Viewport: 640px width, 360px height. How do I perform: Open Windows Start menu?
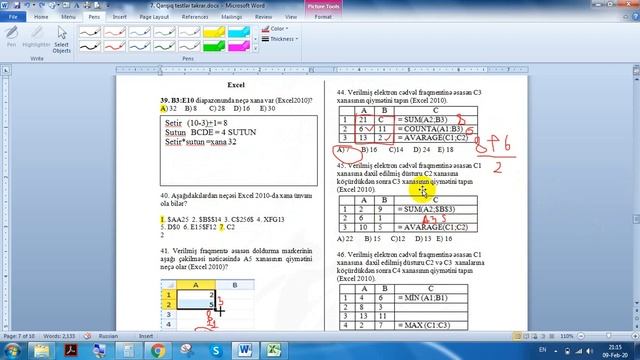[12, 350]
